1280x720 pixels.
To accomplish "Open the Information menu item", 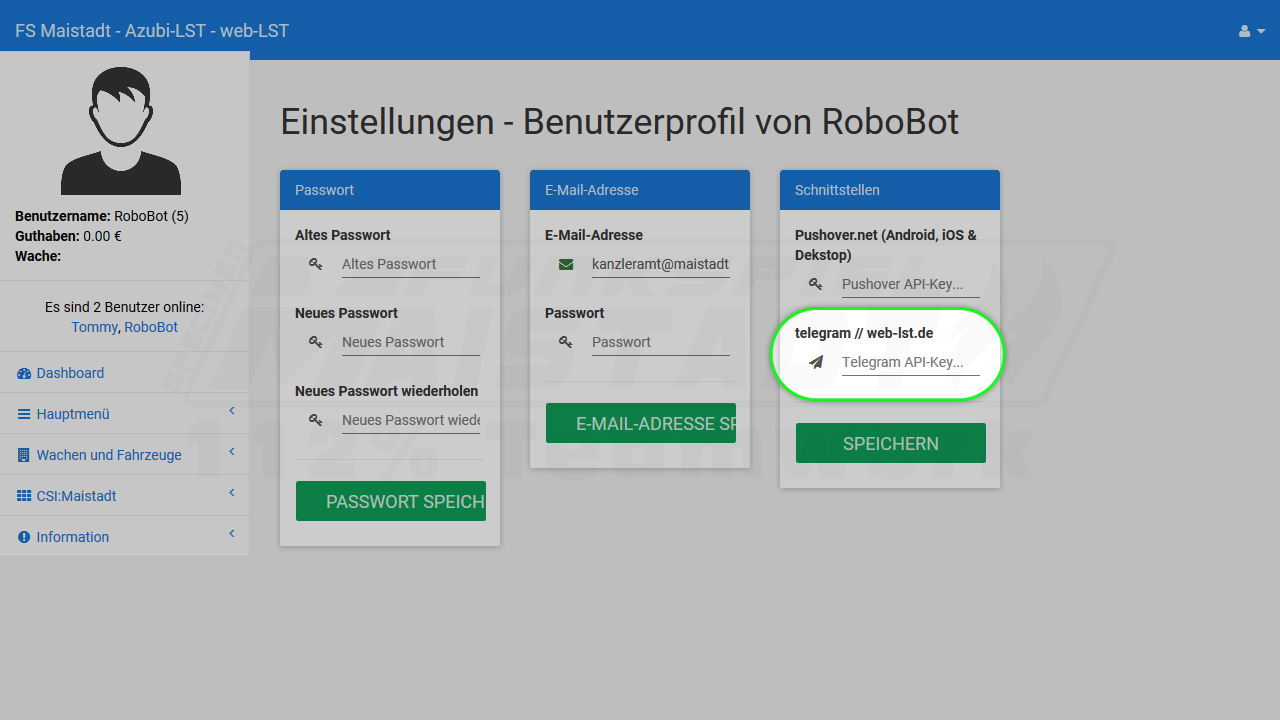I will 124,537.
